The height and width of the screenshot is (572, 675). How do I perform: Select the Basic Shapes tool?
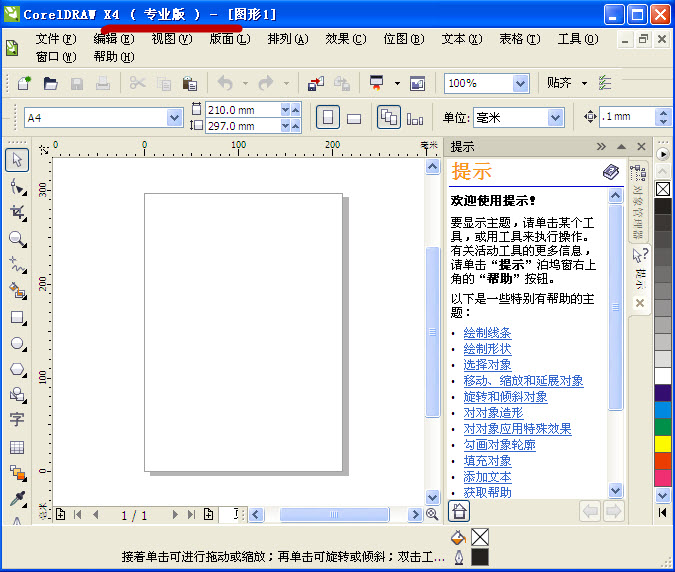pyautogui.click(x=18, y=395)
